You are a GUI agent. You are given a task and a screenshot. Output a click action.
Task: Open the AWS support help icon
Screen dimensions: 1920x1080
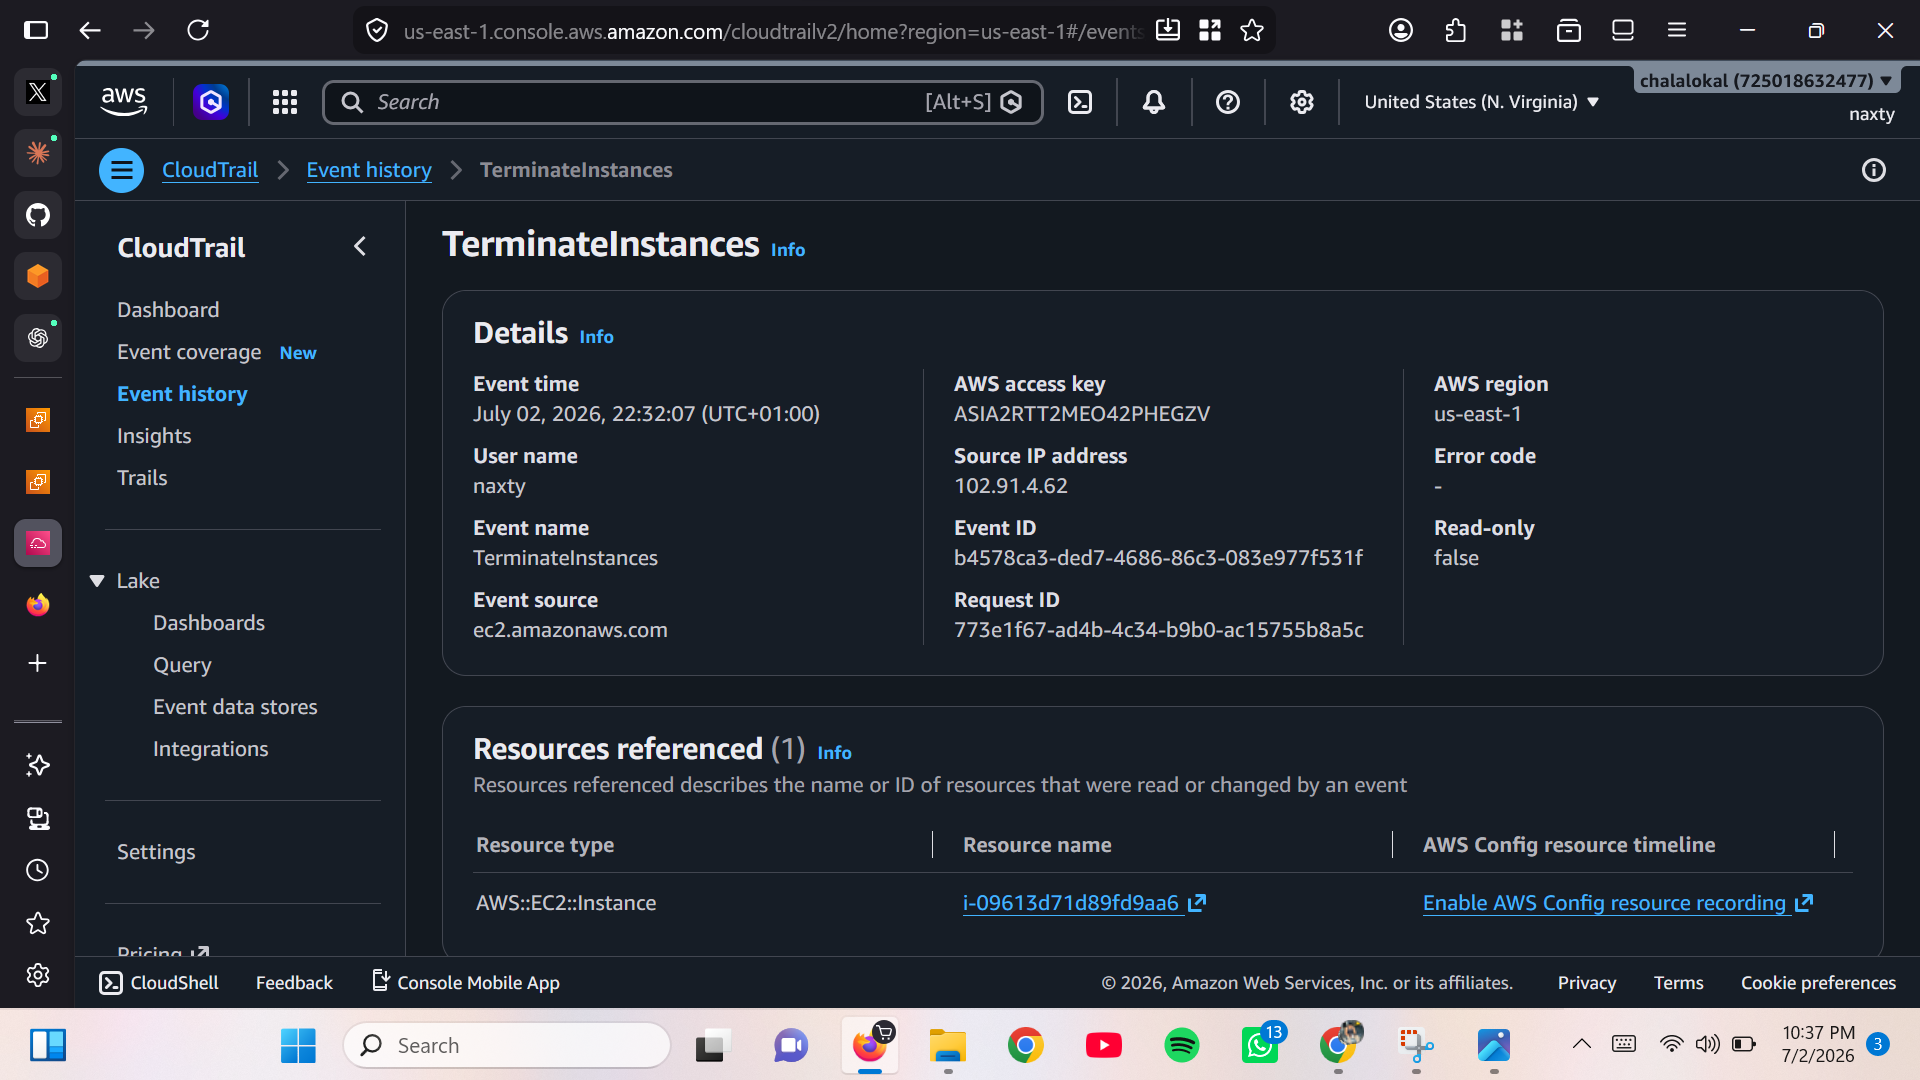tap(1228, 102)
